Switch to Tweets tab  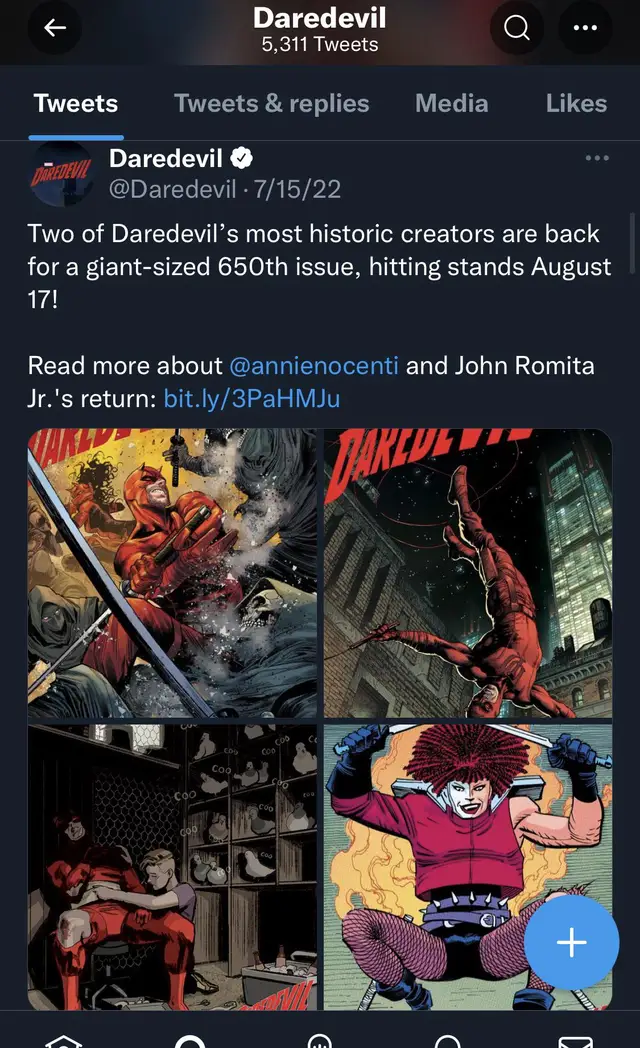click(x=75, y=104)
